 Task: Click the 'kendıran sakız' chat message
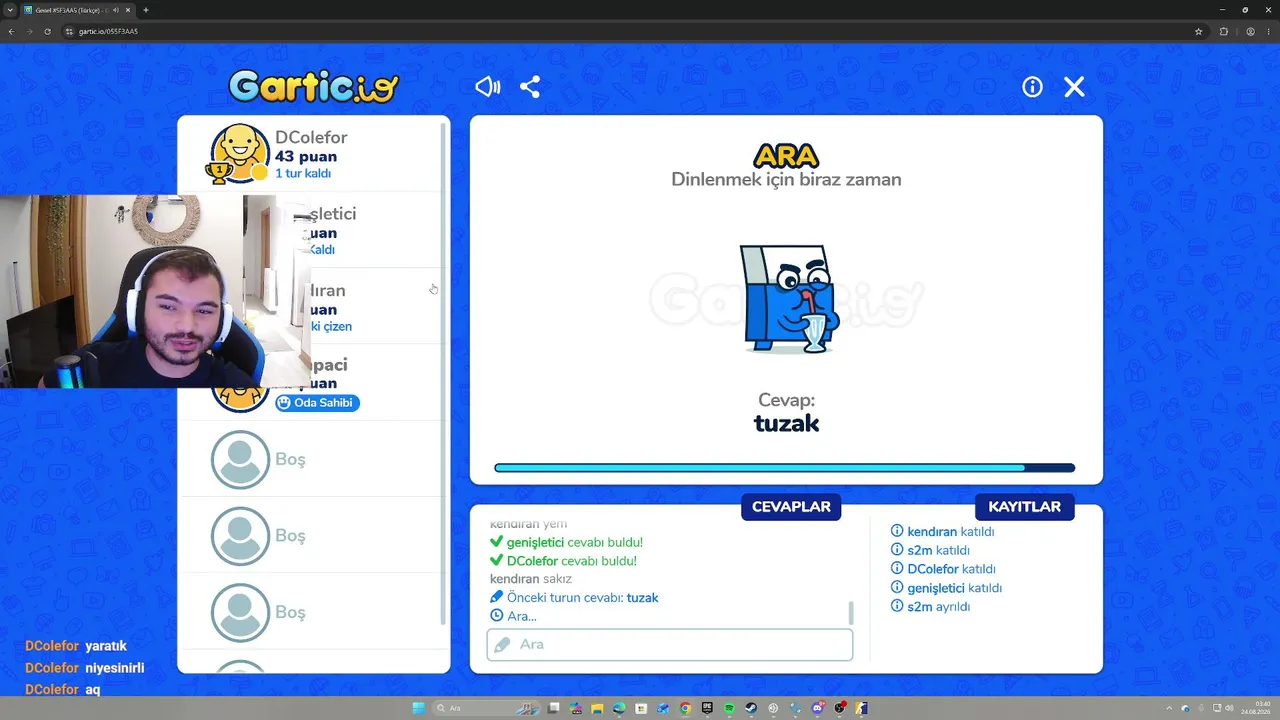coord(531,579)
